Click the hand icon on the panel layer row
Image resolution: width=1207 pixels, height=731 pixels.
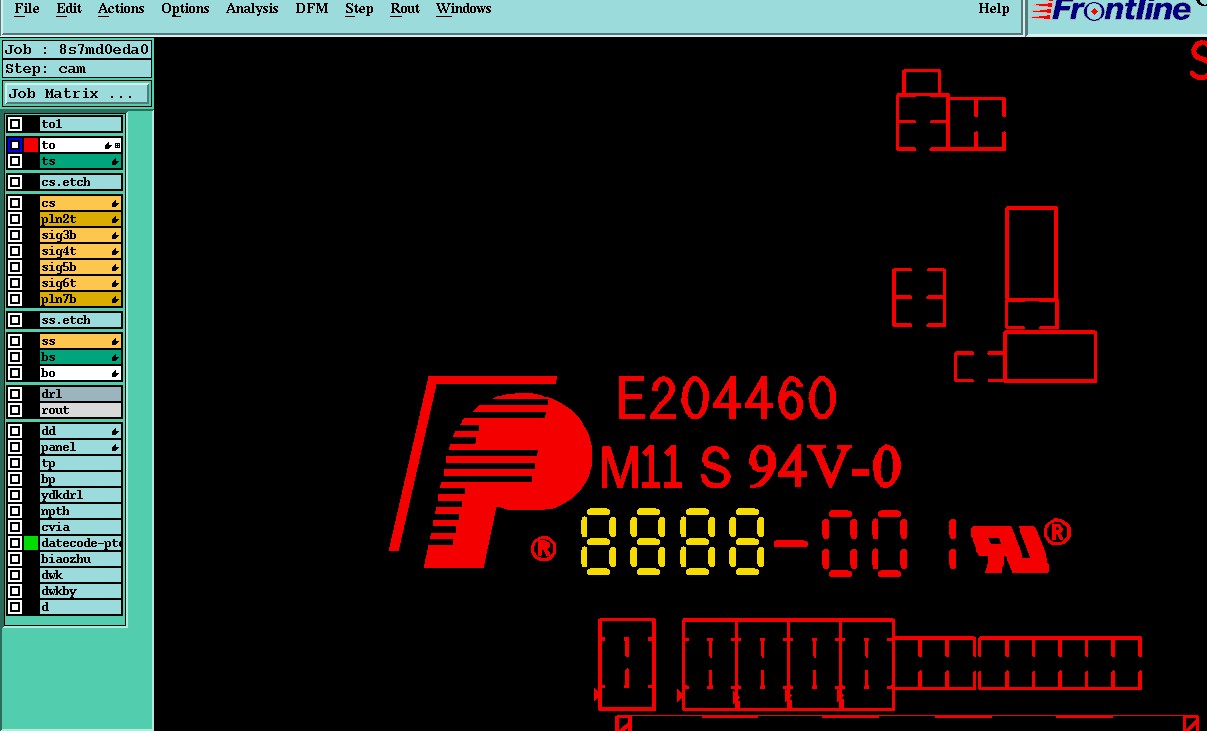pyautogui.click(x=115, y=448)
